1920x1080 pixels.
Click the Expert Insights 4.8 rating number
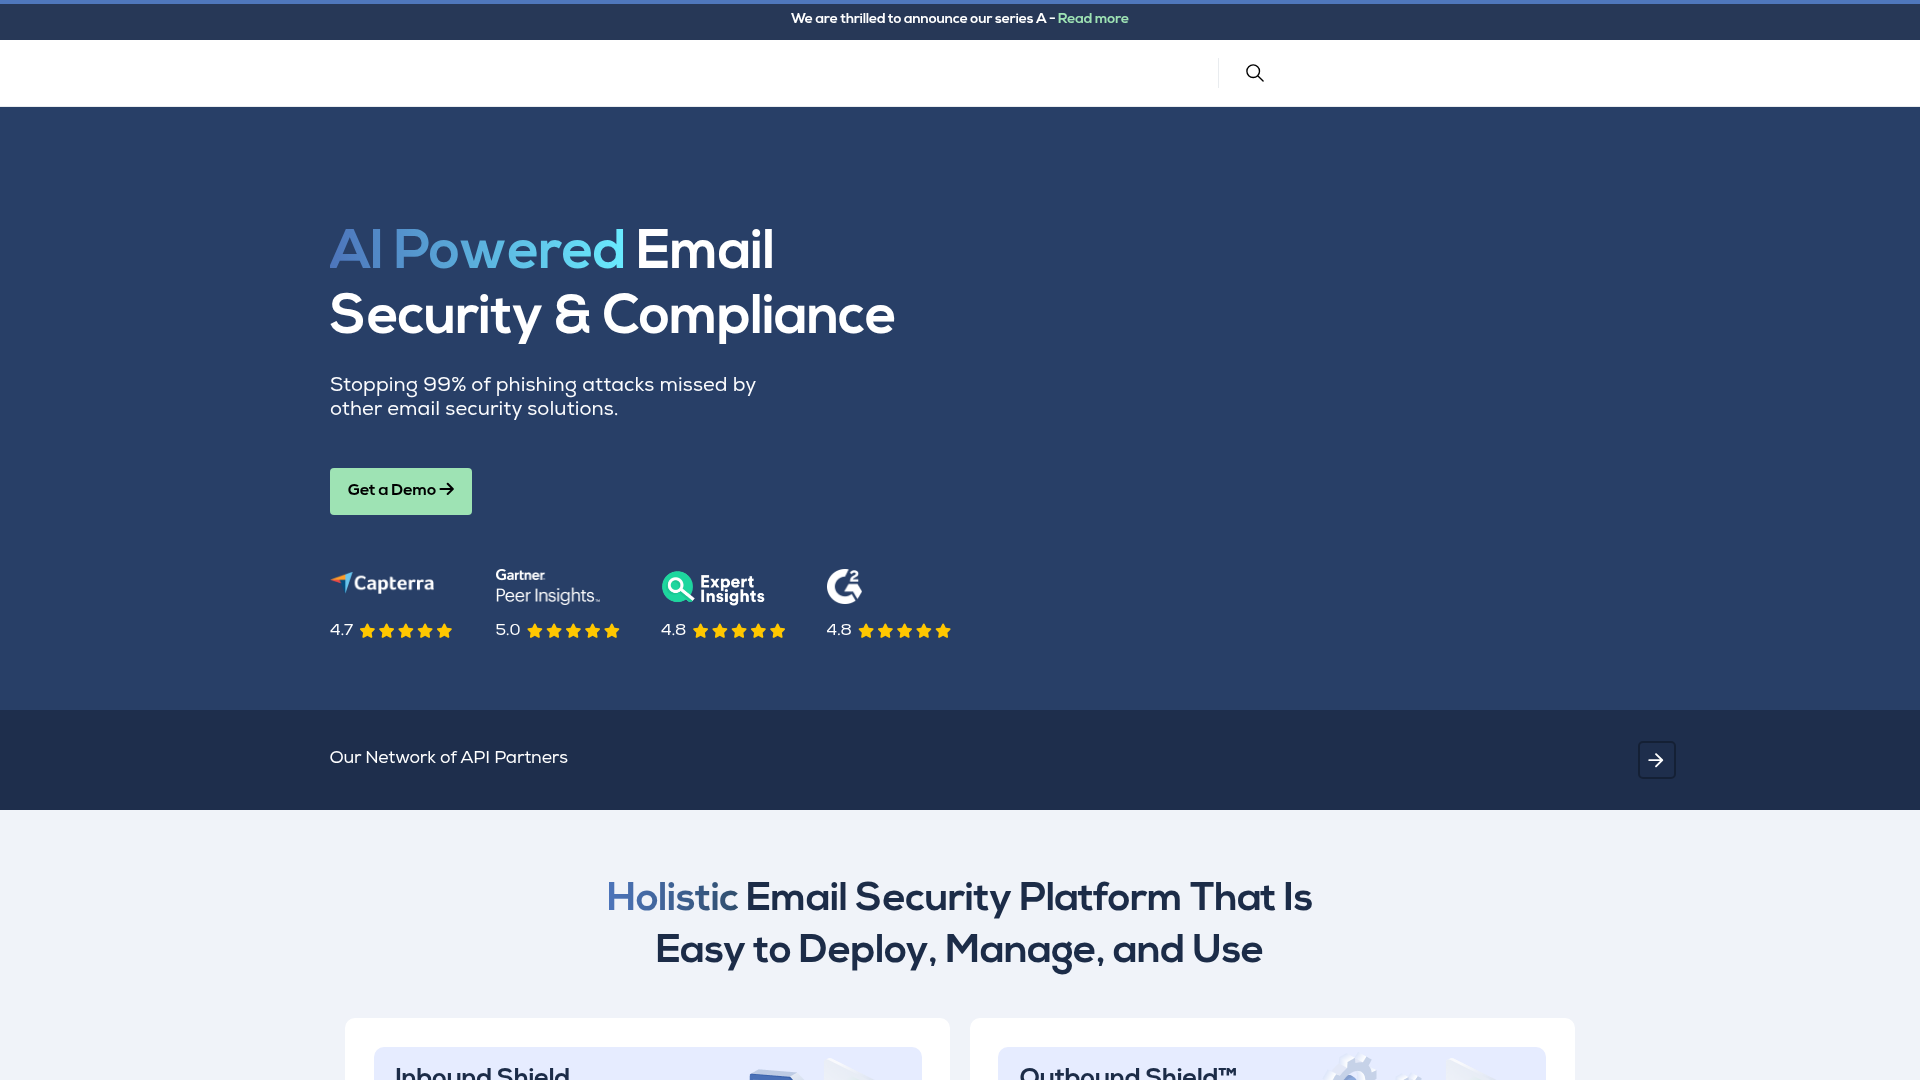673,630
